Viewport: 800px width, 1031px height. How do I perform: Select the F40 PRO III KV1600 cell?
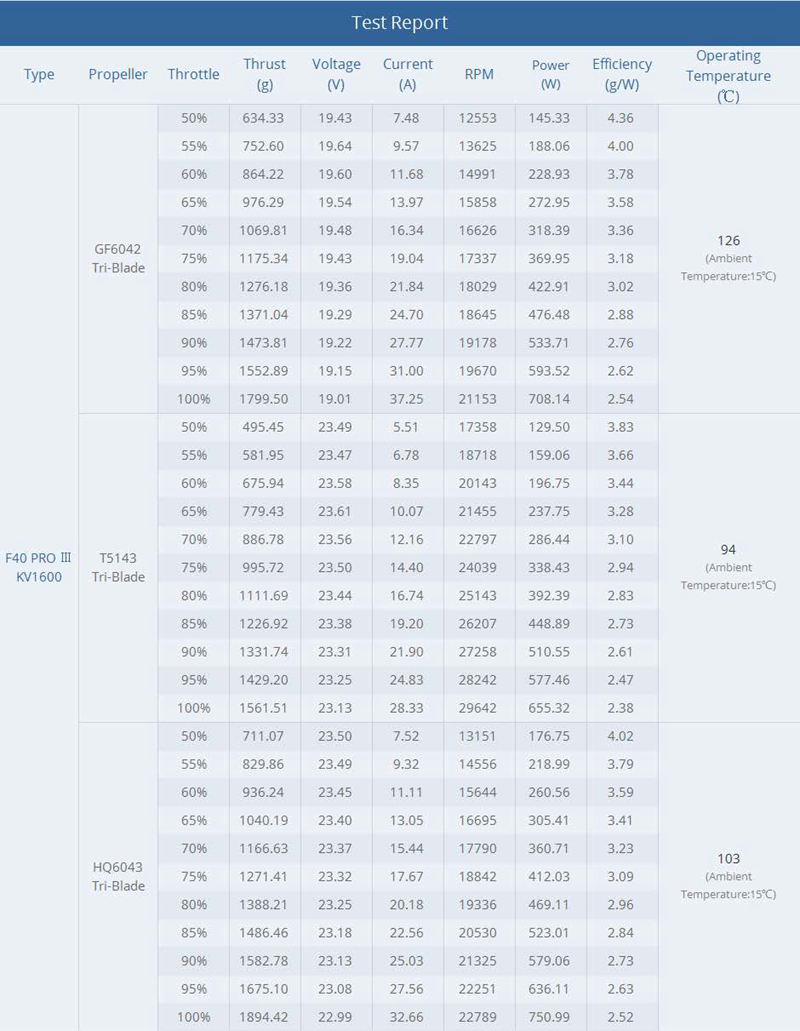tap(39, 567)
